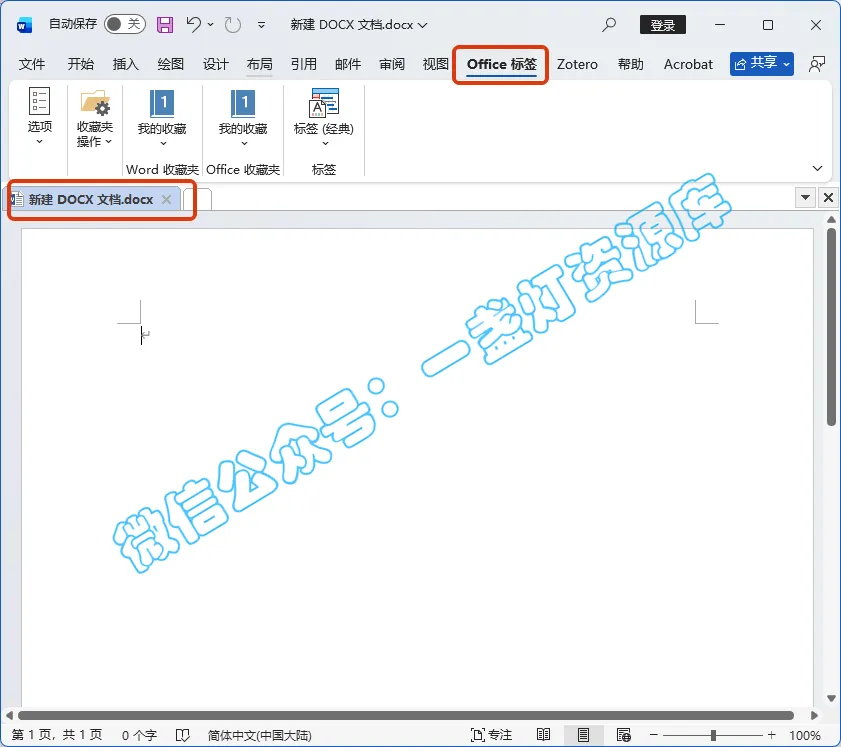The width and height of the screenshot is (841, 747).
Task: Click the new blank tab button
Action: point(197,199)
